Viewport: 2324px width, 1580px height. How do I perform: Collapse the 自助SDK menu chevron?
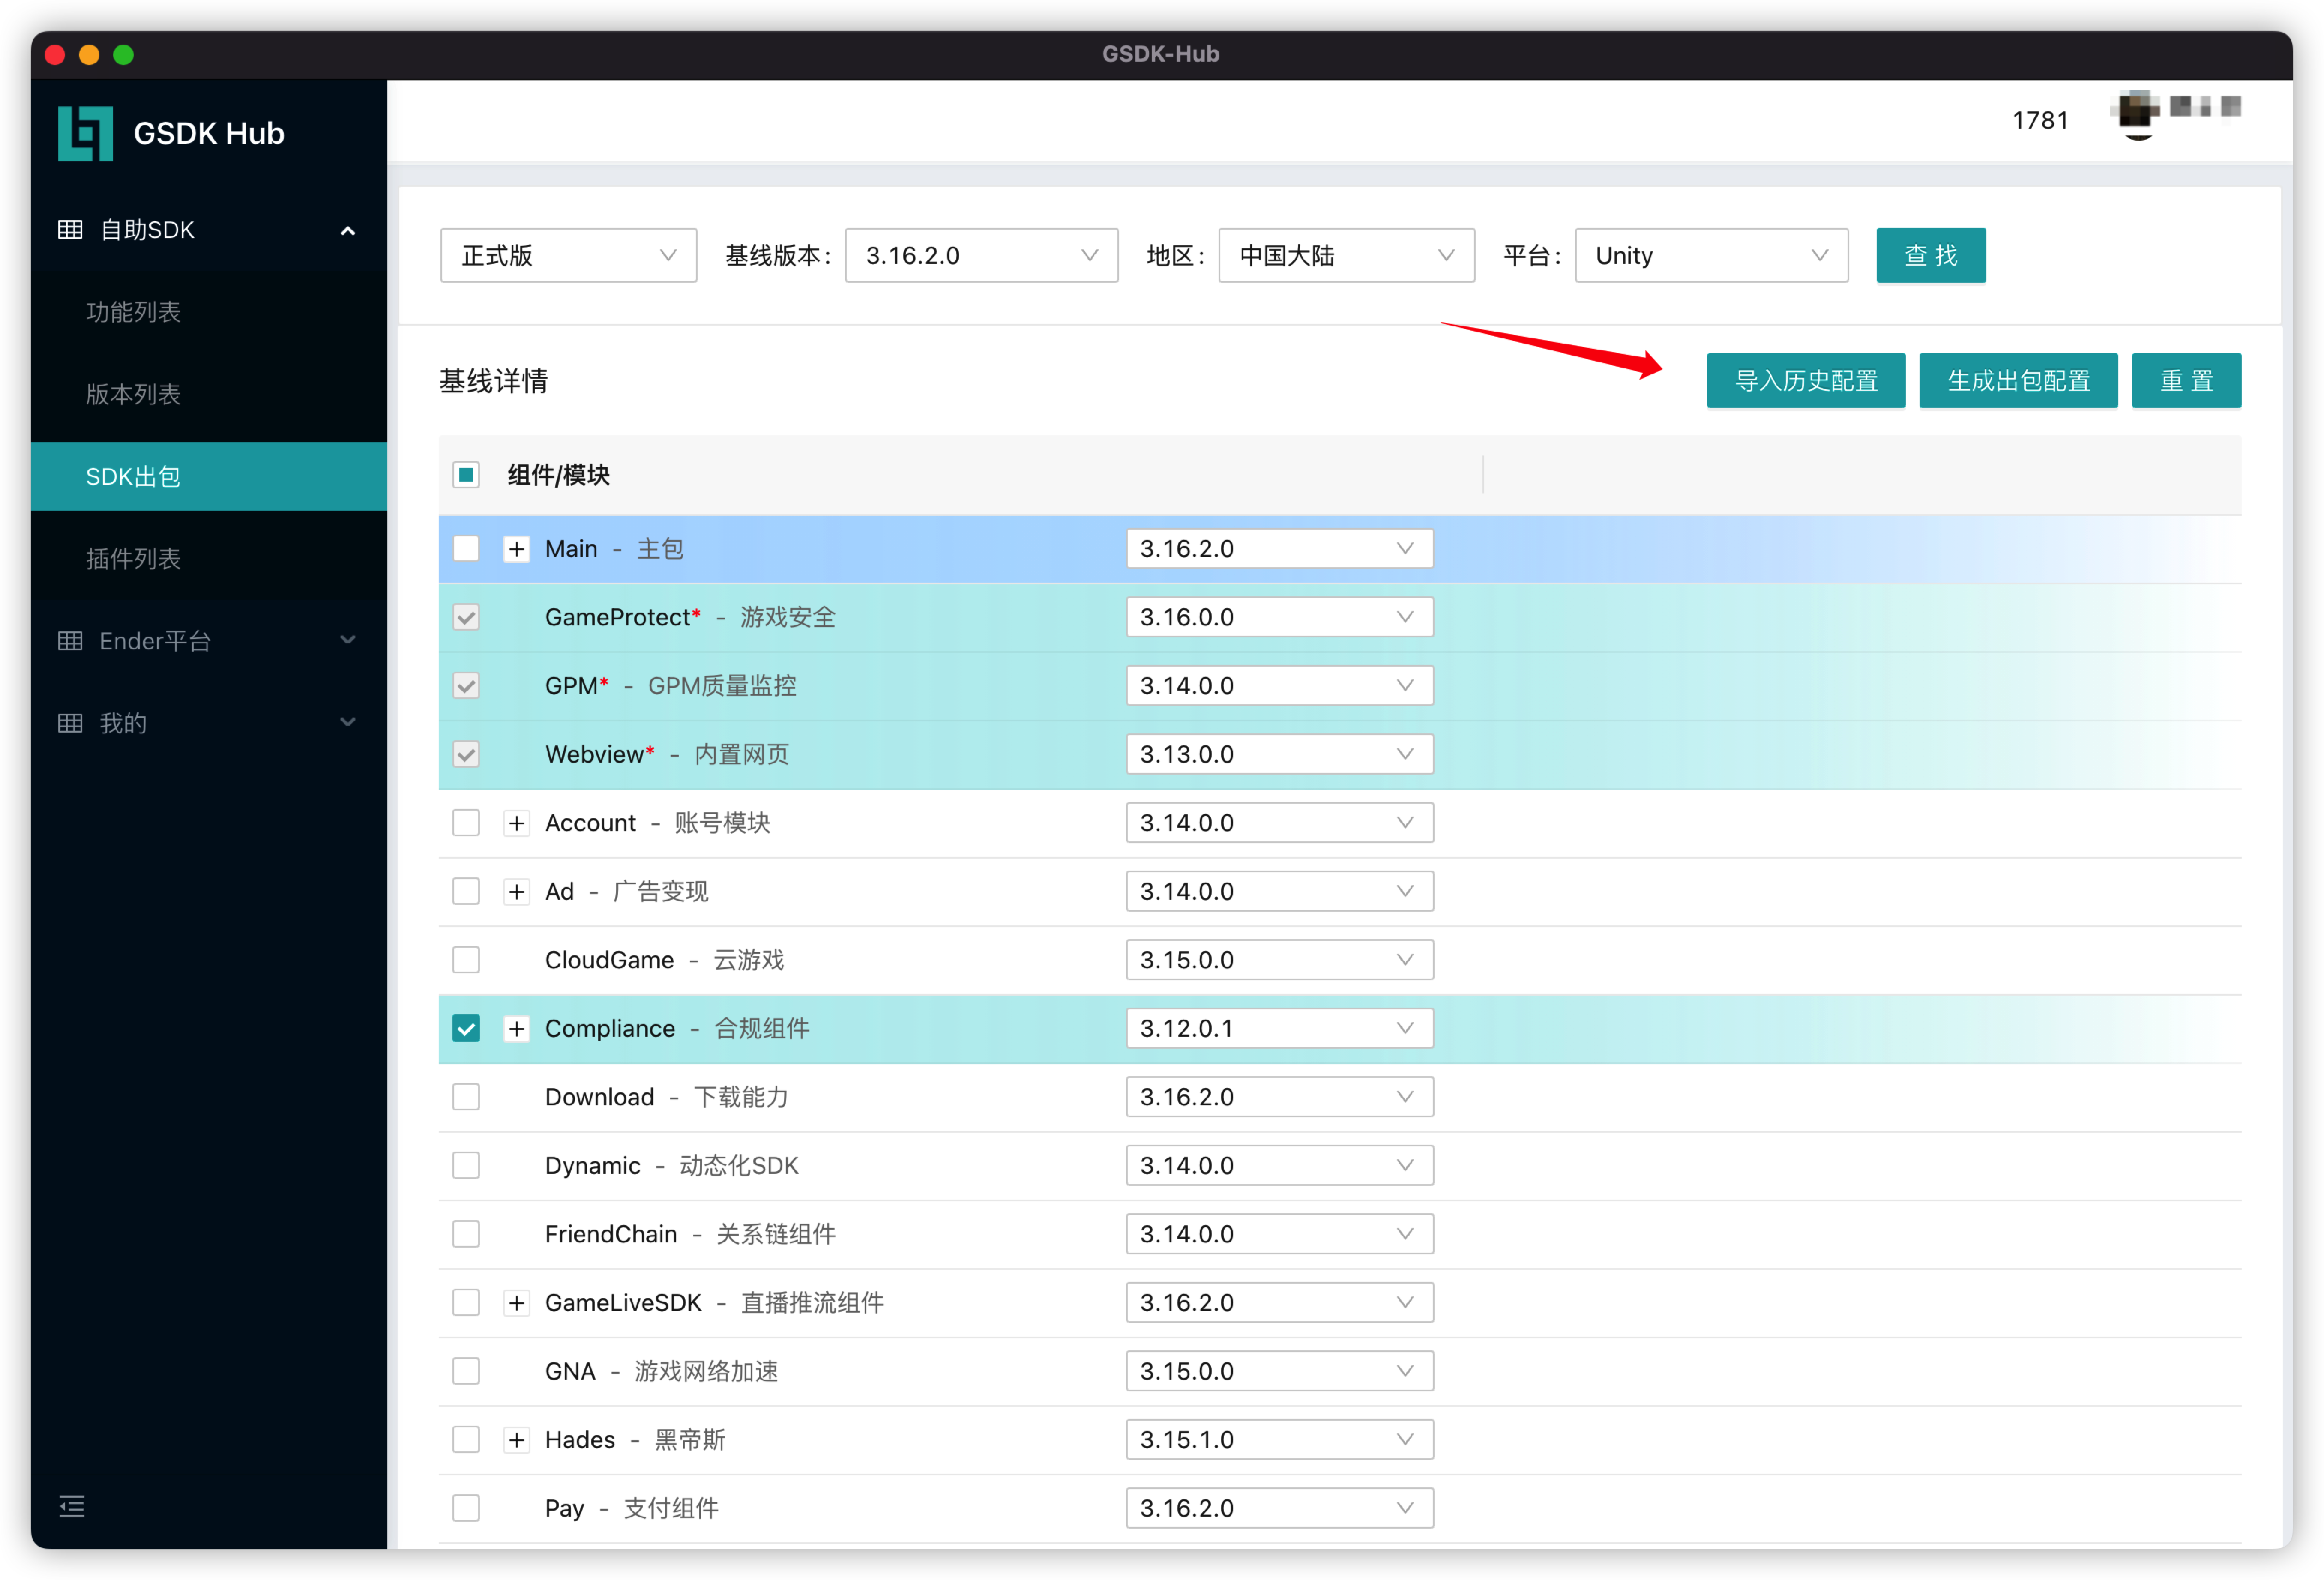coord(348,230)
